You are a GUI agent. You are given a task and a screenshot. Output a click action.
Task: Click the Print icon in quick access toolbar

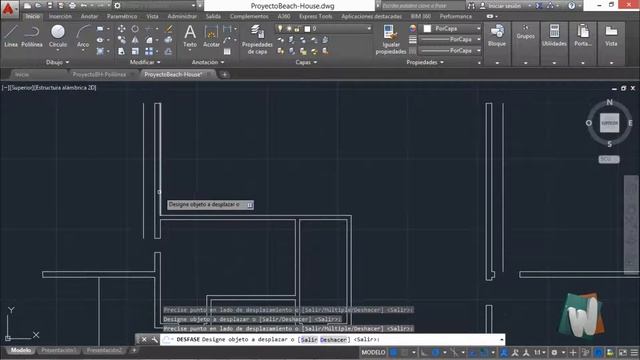(72, 5)
